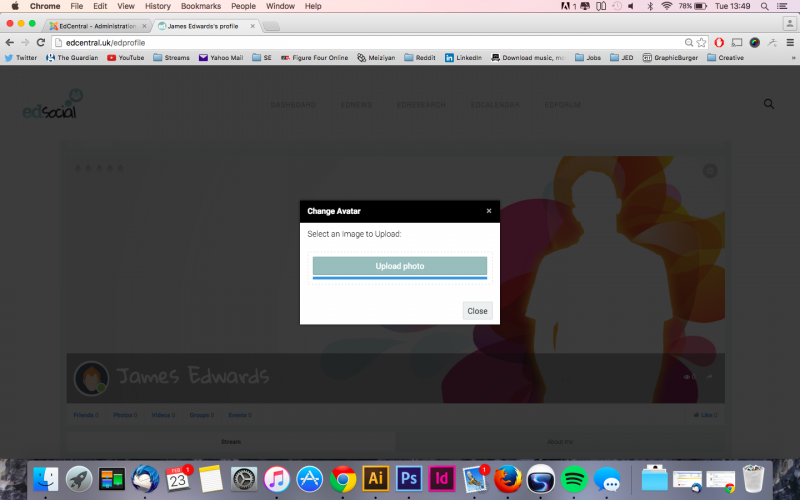Viewport: 800px width, 500px height.
Task: Dismiss the Change Avatar dialog with X
Action: [489, 211]
